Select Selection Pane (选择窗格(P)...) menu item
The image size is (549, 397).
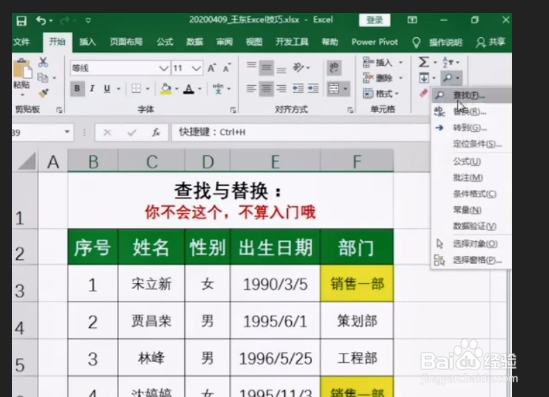pos(471,260)
